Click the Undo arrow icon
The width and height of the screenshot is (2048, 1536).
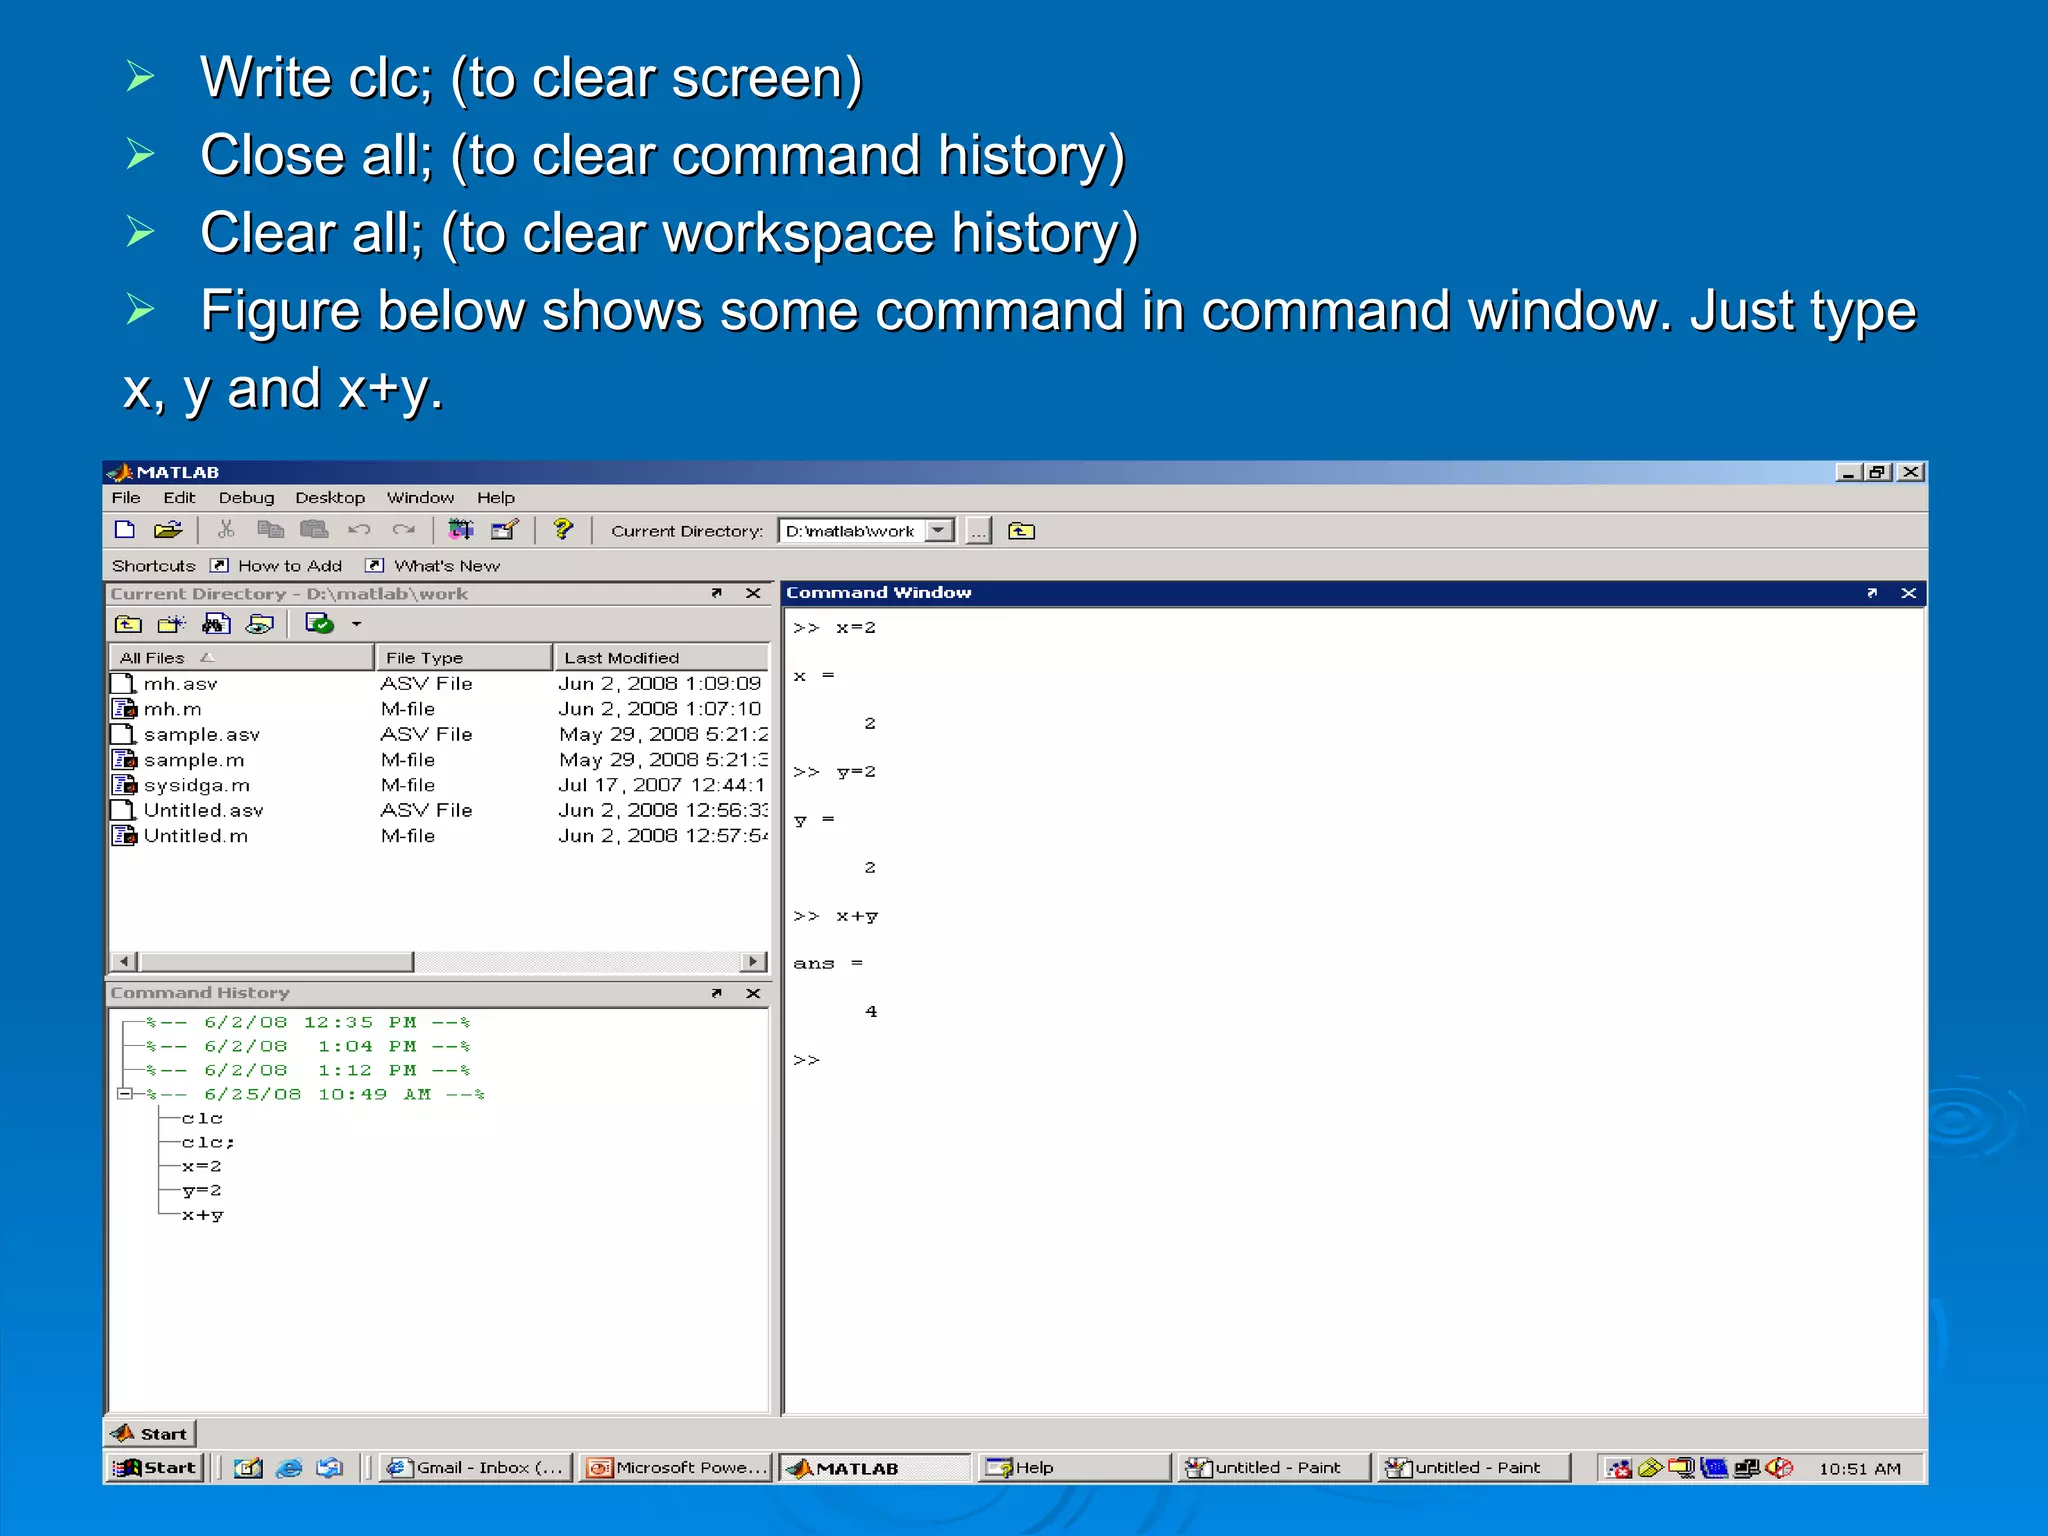pyautogui.click(x=359, y=530)
